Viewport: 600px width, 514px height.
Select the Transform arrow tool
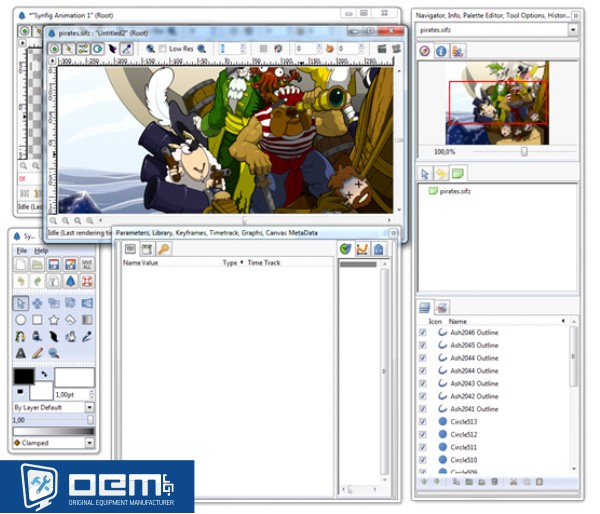click(x=21, y=304)
